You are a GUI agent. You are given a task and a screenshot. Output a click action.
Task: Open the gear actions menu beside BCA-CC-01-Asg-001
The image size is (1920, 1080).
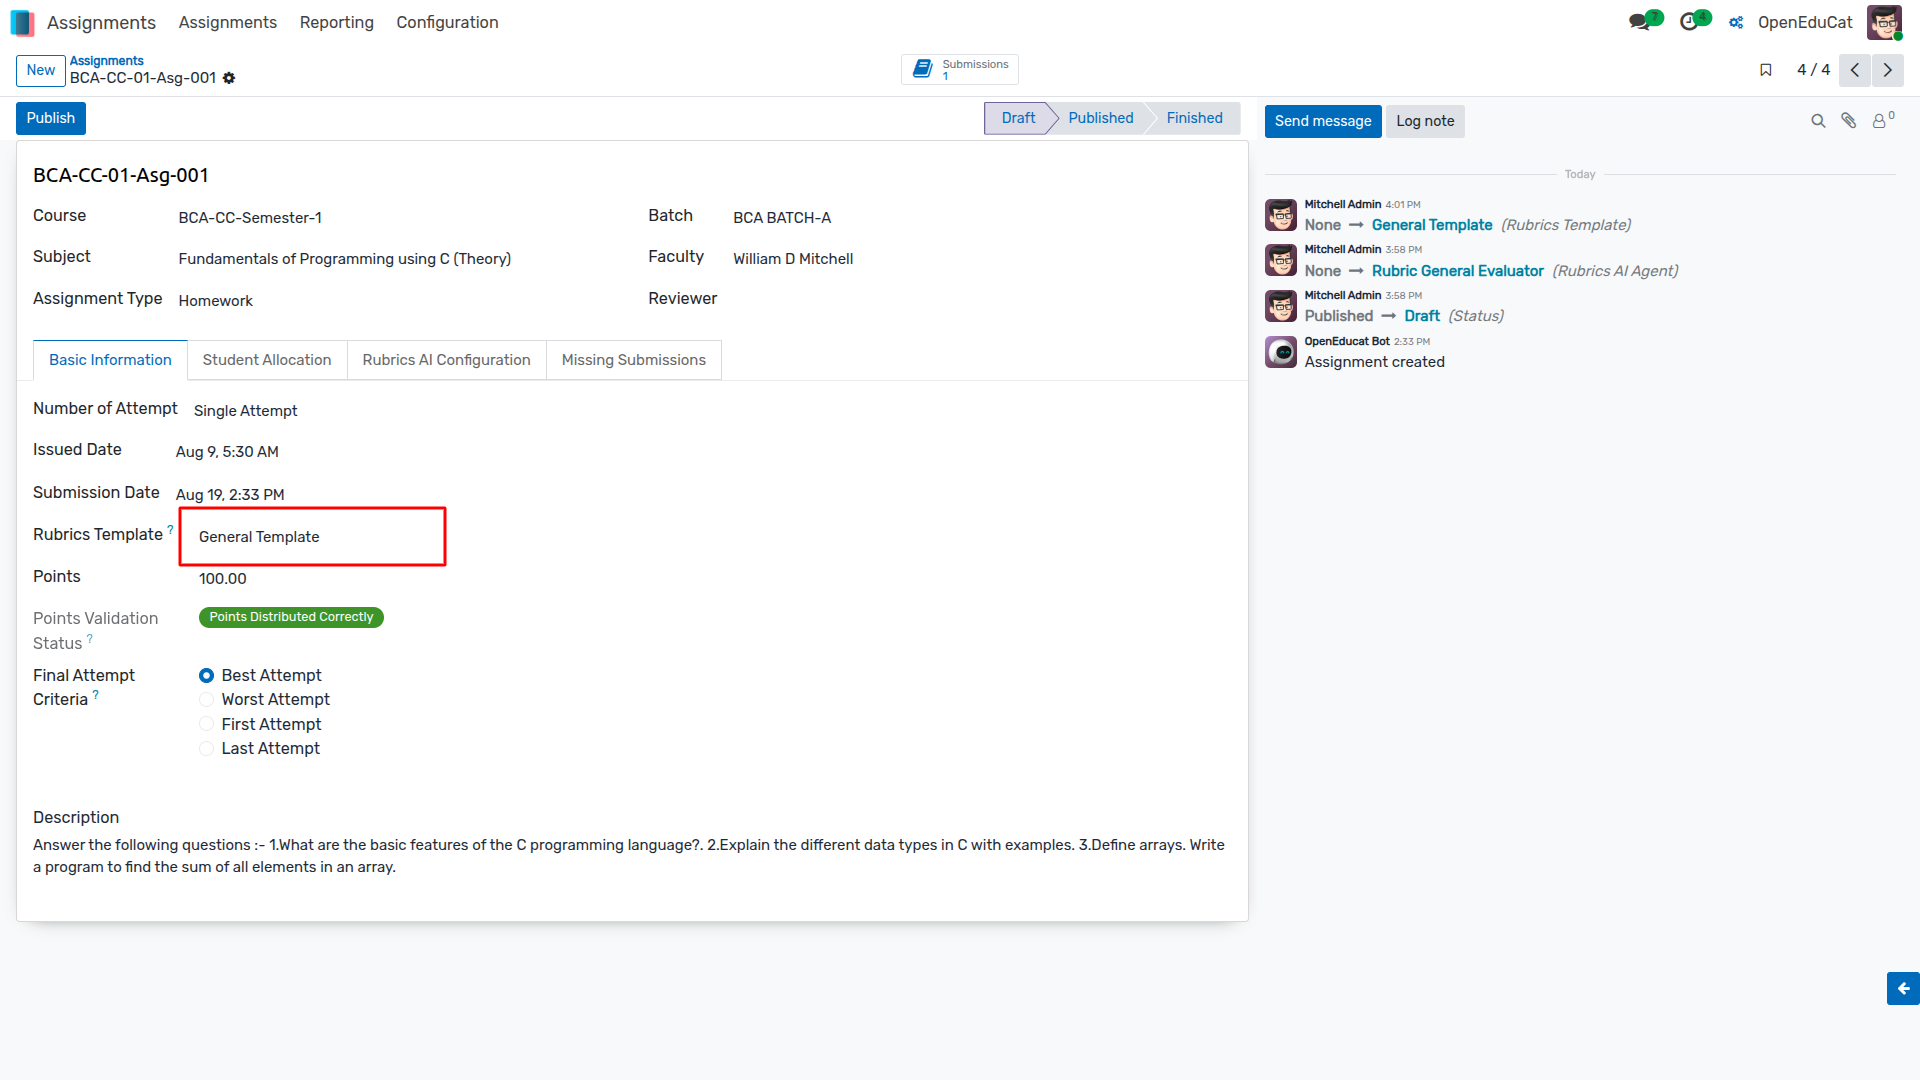pyautogui.click(x=229, y=78)
